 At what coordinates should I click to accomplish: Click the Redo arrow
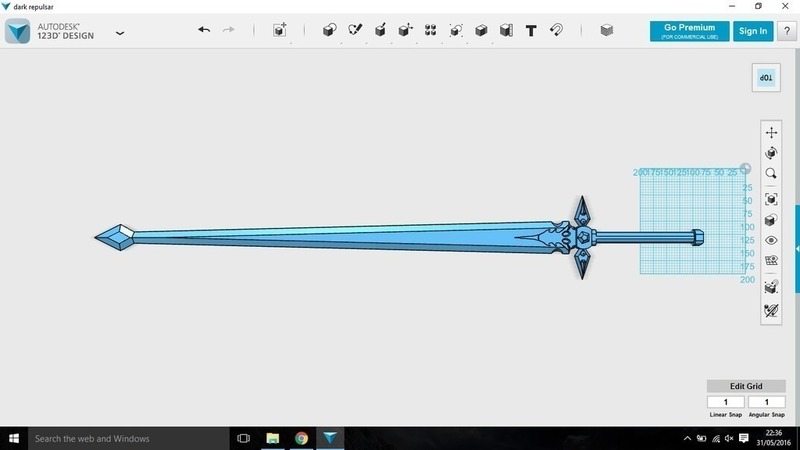(x=229, y=30)
